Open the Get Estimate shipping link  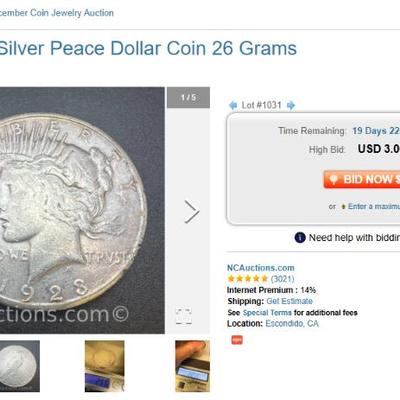pos(289,301)
